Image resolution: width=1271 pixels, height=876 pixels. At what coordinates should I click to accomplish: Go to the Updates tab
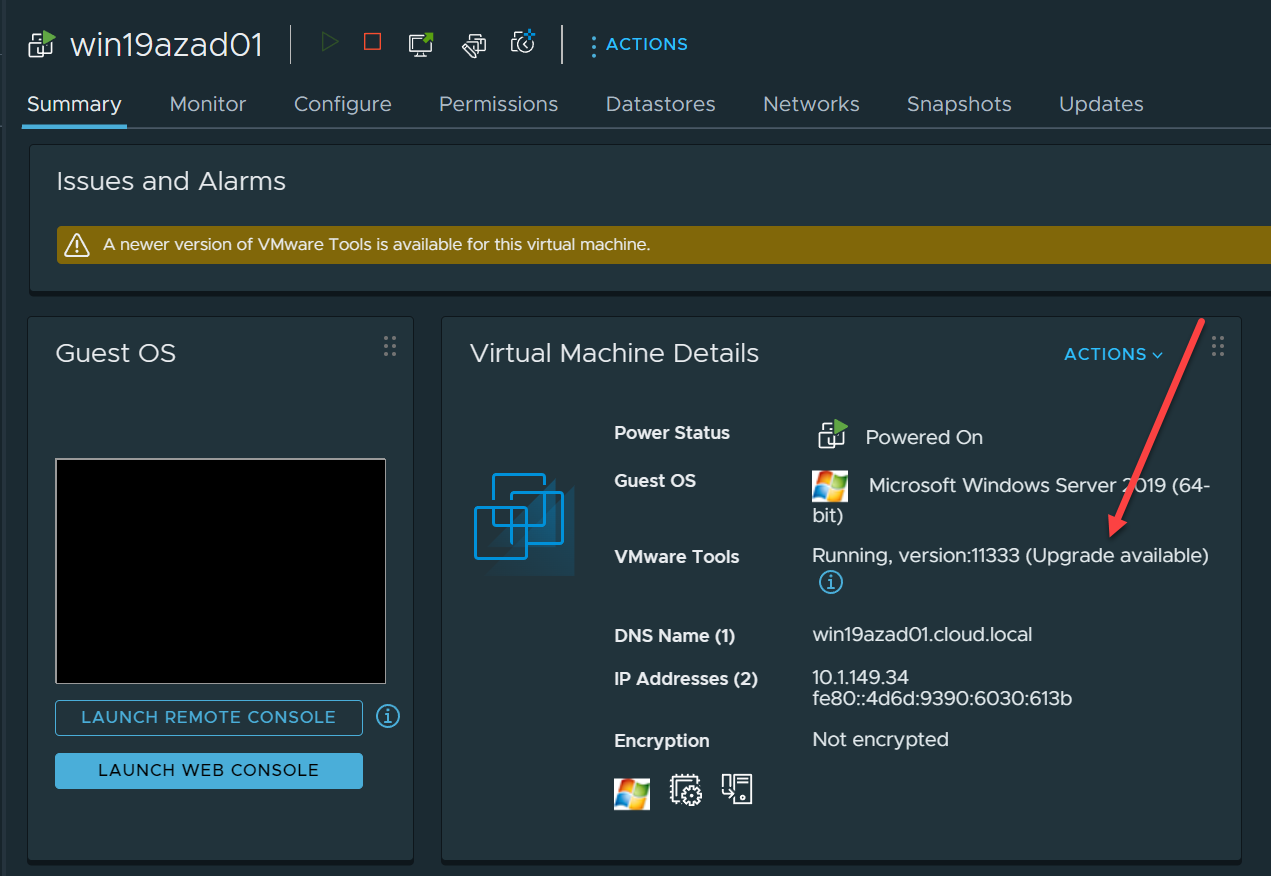[x=1101, y=104]
